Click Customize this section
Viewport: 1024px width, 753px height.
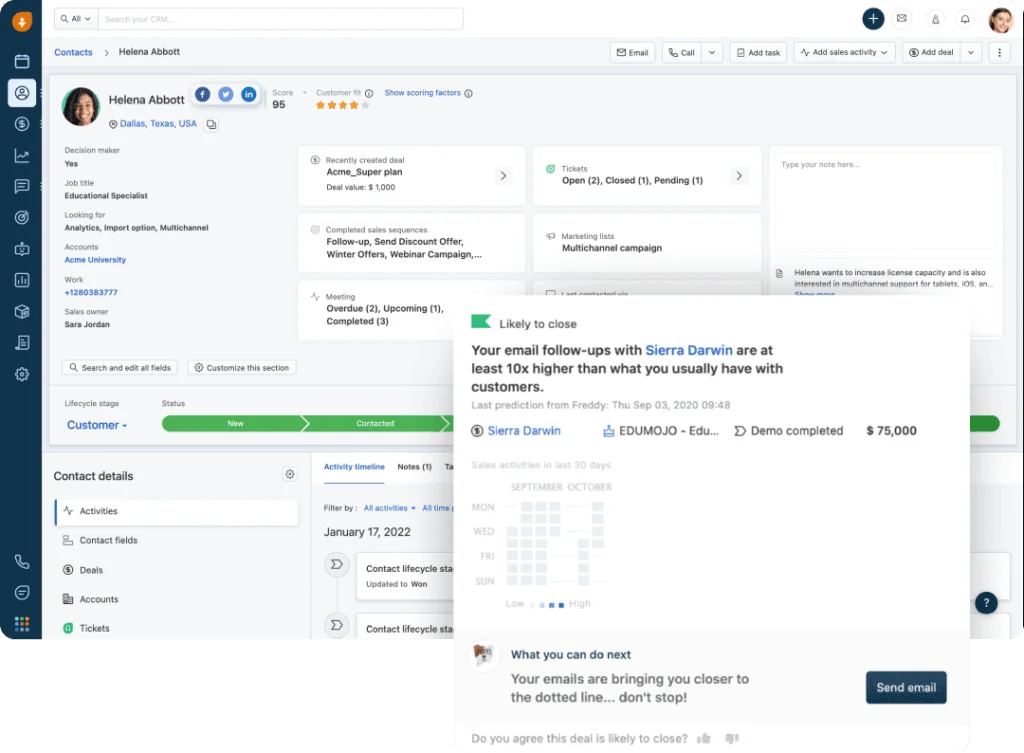(x=242, y=368)
